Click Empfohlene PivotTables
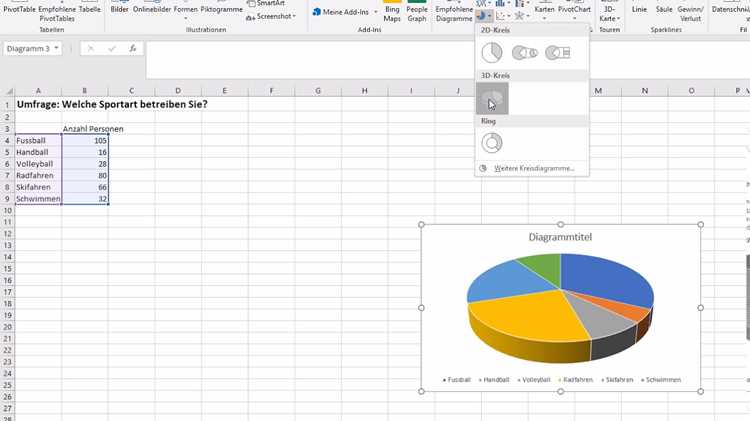Image resolution: width=750 pixels, height=421 pixels. click(57, 13)
